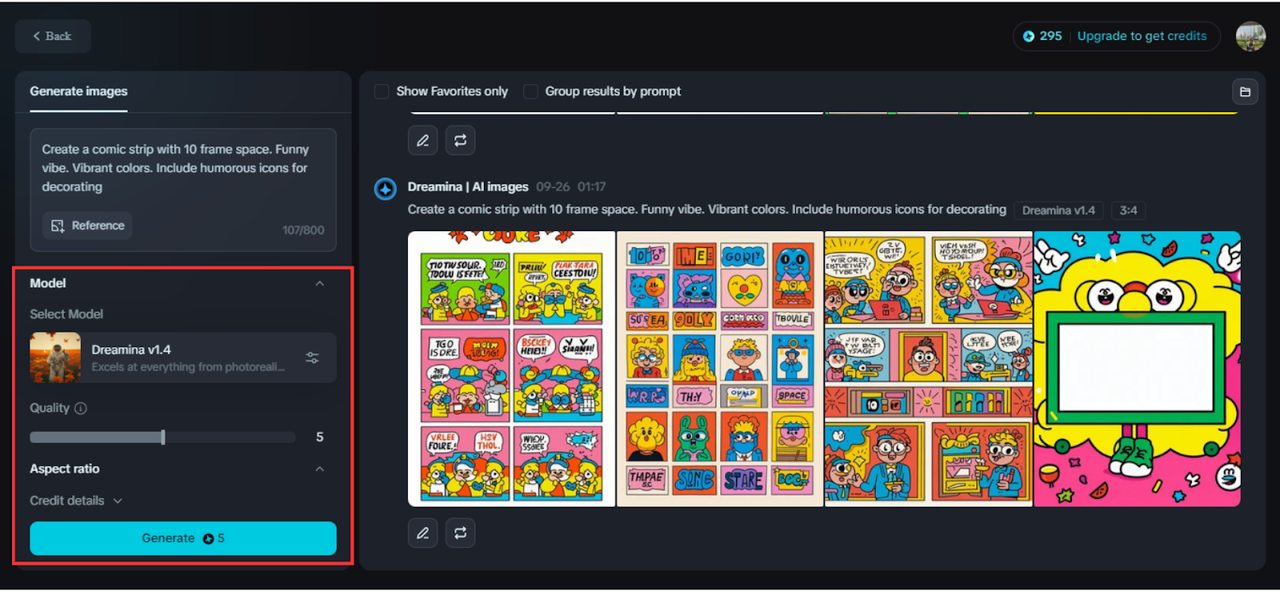1280x595 pixels.
Task: Click the edit pencil icon below the images
Action: click(x=423, y=533)
